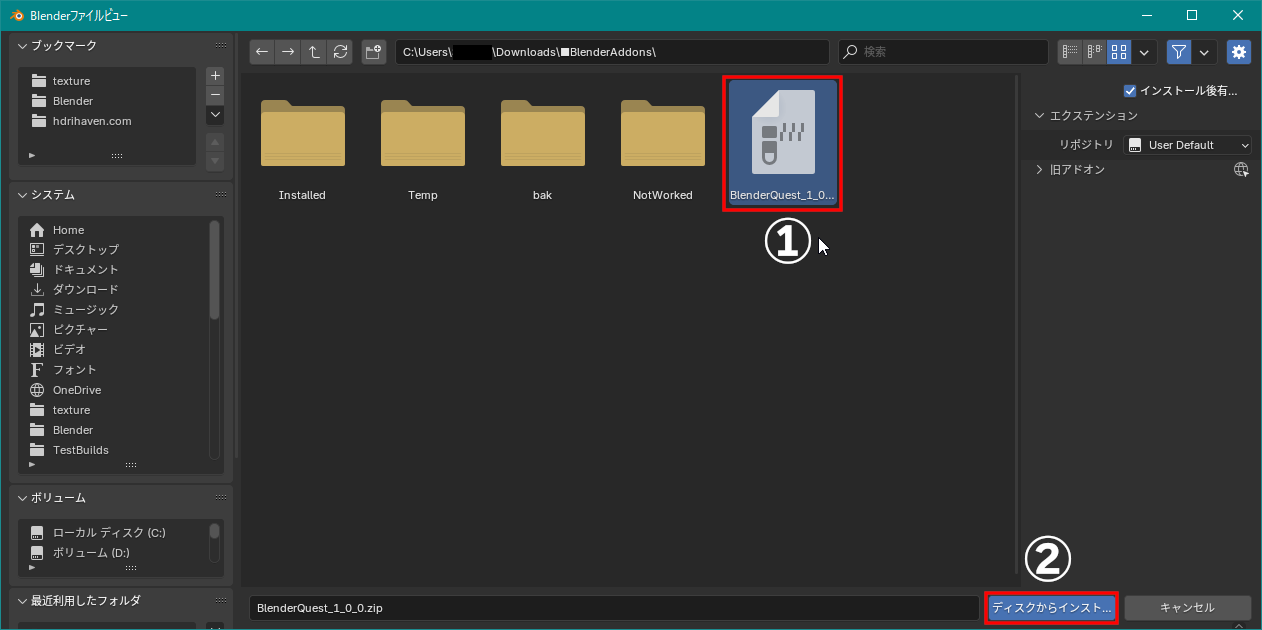Viewport: 1262px width, 630px height.
Task: Click the キャンセル button
Action: (1188, 607)
